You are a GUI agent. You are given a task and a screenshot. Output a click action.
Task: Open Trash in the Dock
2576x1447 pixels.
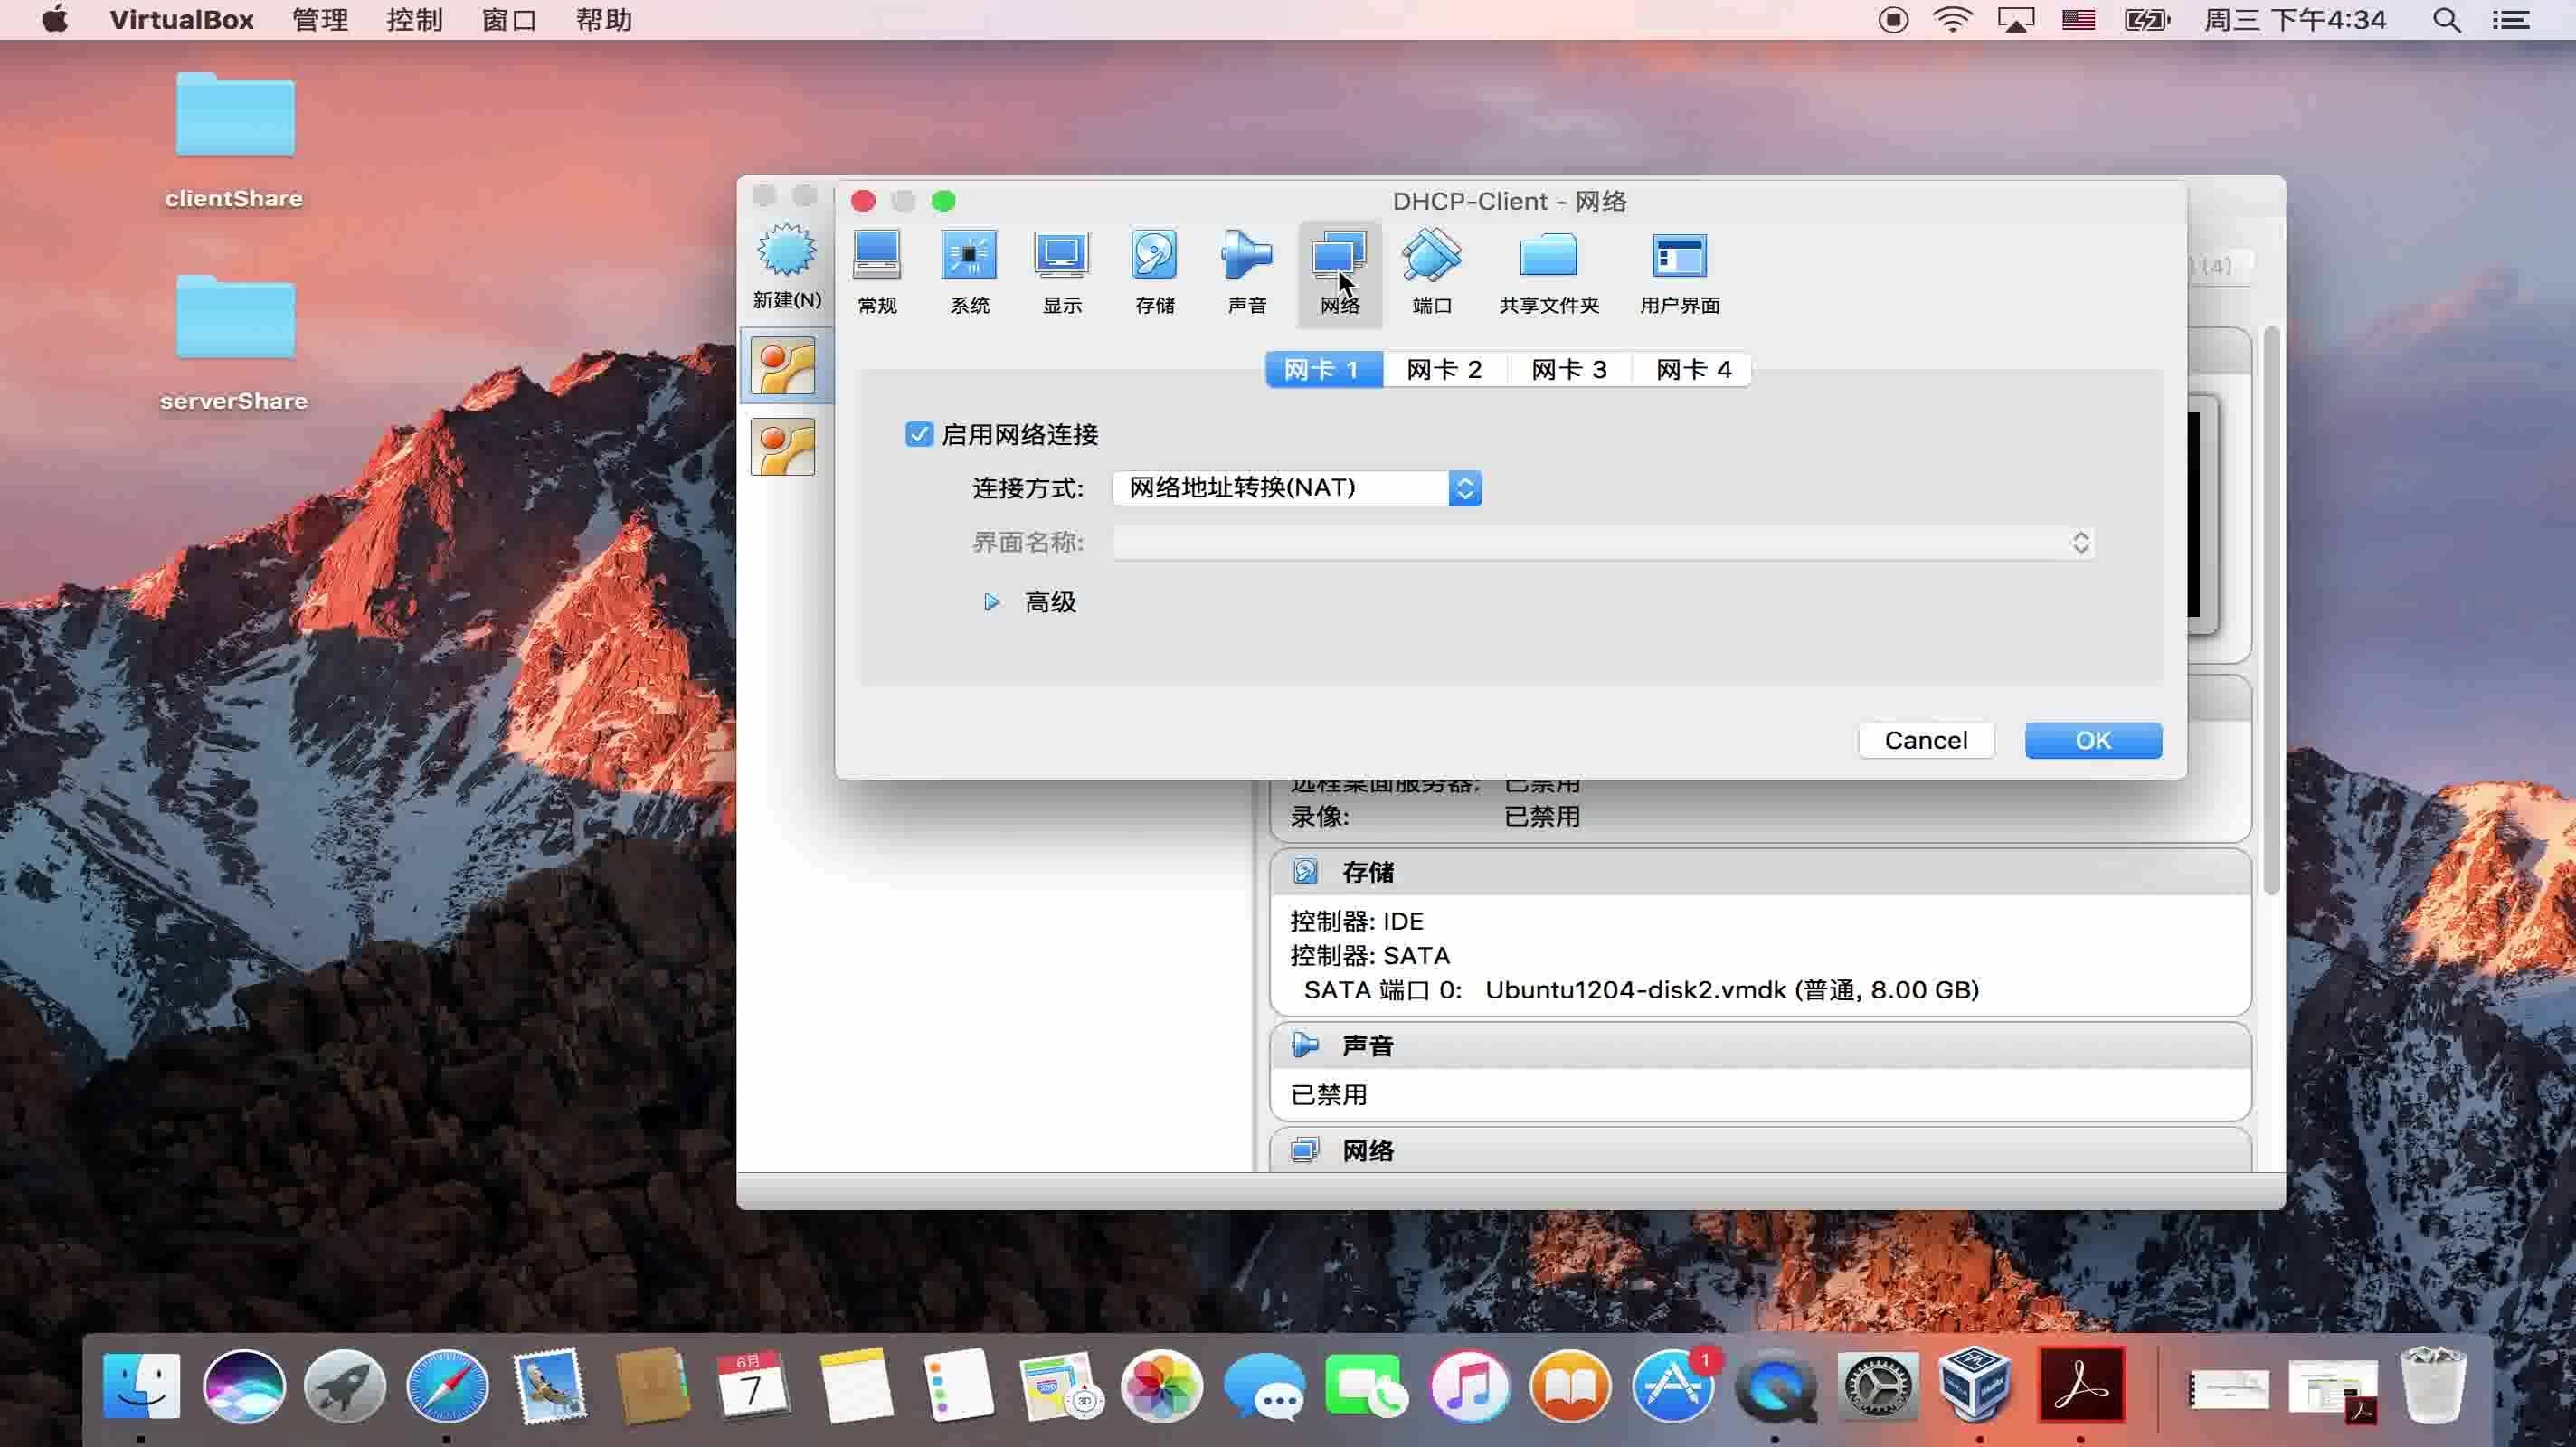point(2433,1386)
